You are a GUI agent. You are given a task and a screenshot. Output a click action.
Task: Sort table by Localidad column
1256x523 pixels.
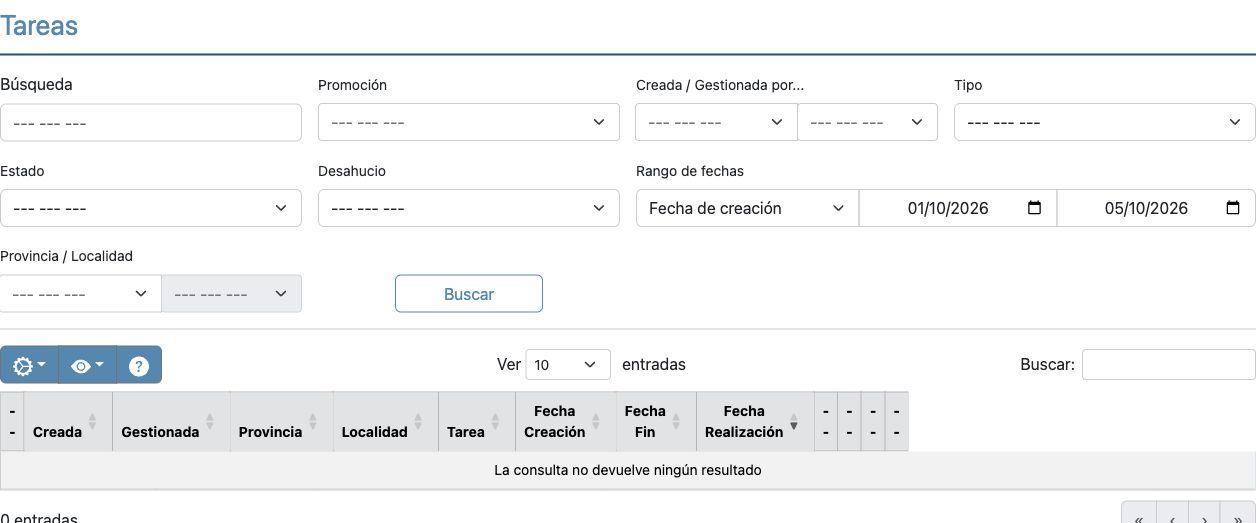(x=386, y=422)
